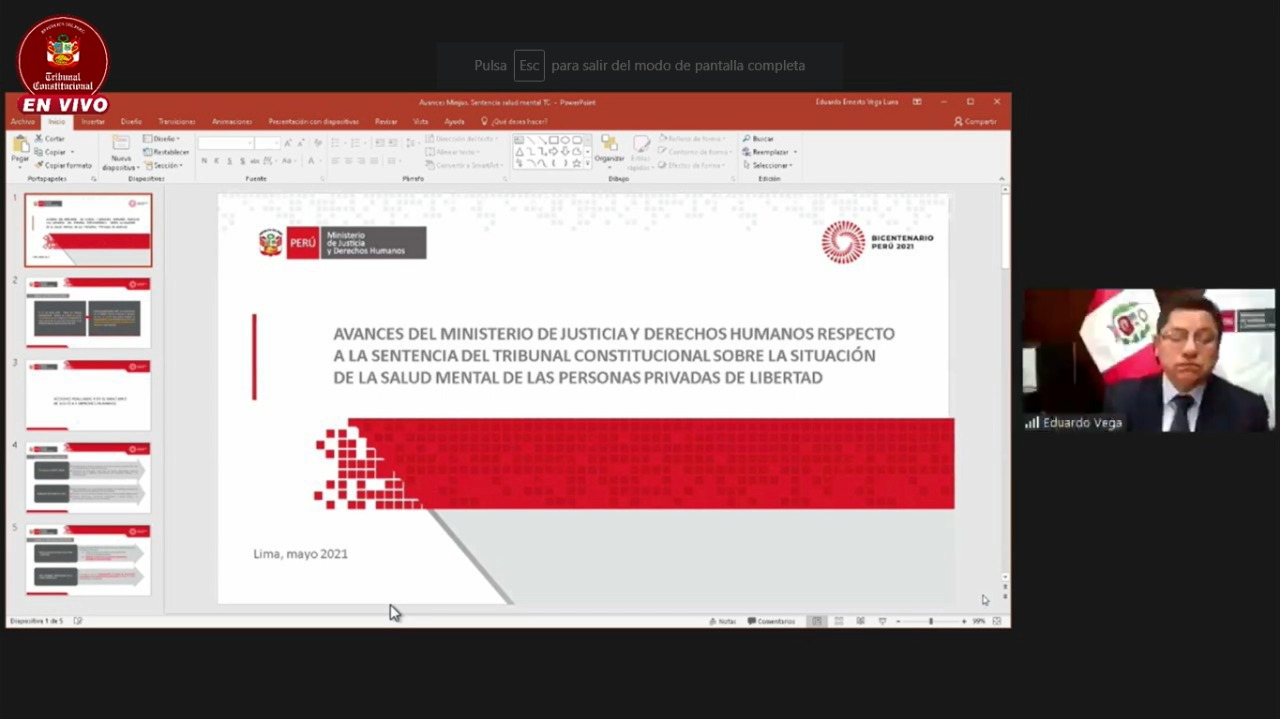The width and height of the screenshot is (1280, 719).
Task: Increase font size with the larger A icon
Action: coord(288,144)
